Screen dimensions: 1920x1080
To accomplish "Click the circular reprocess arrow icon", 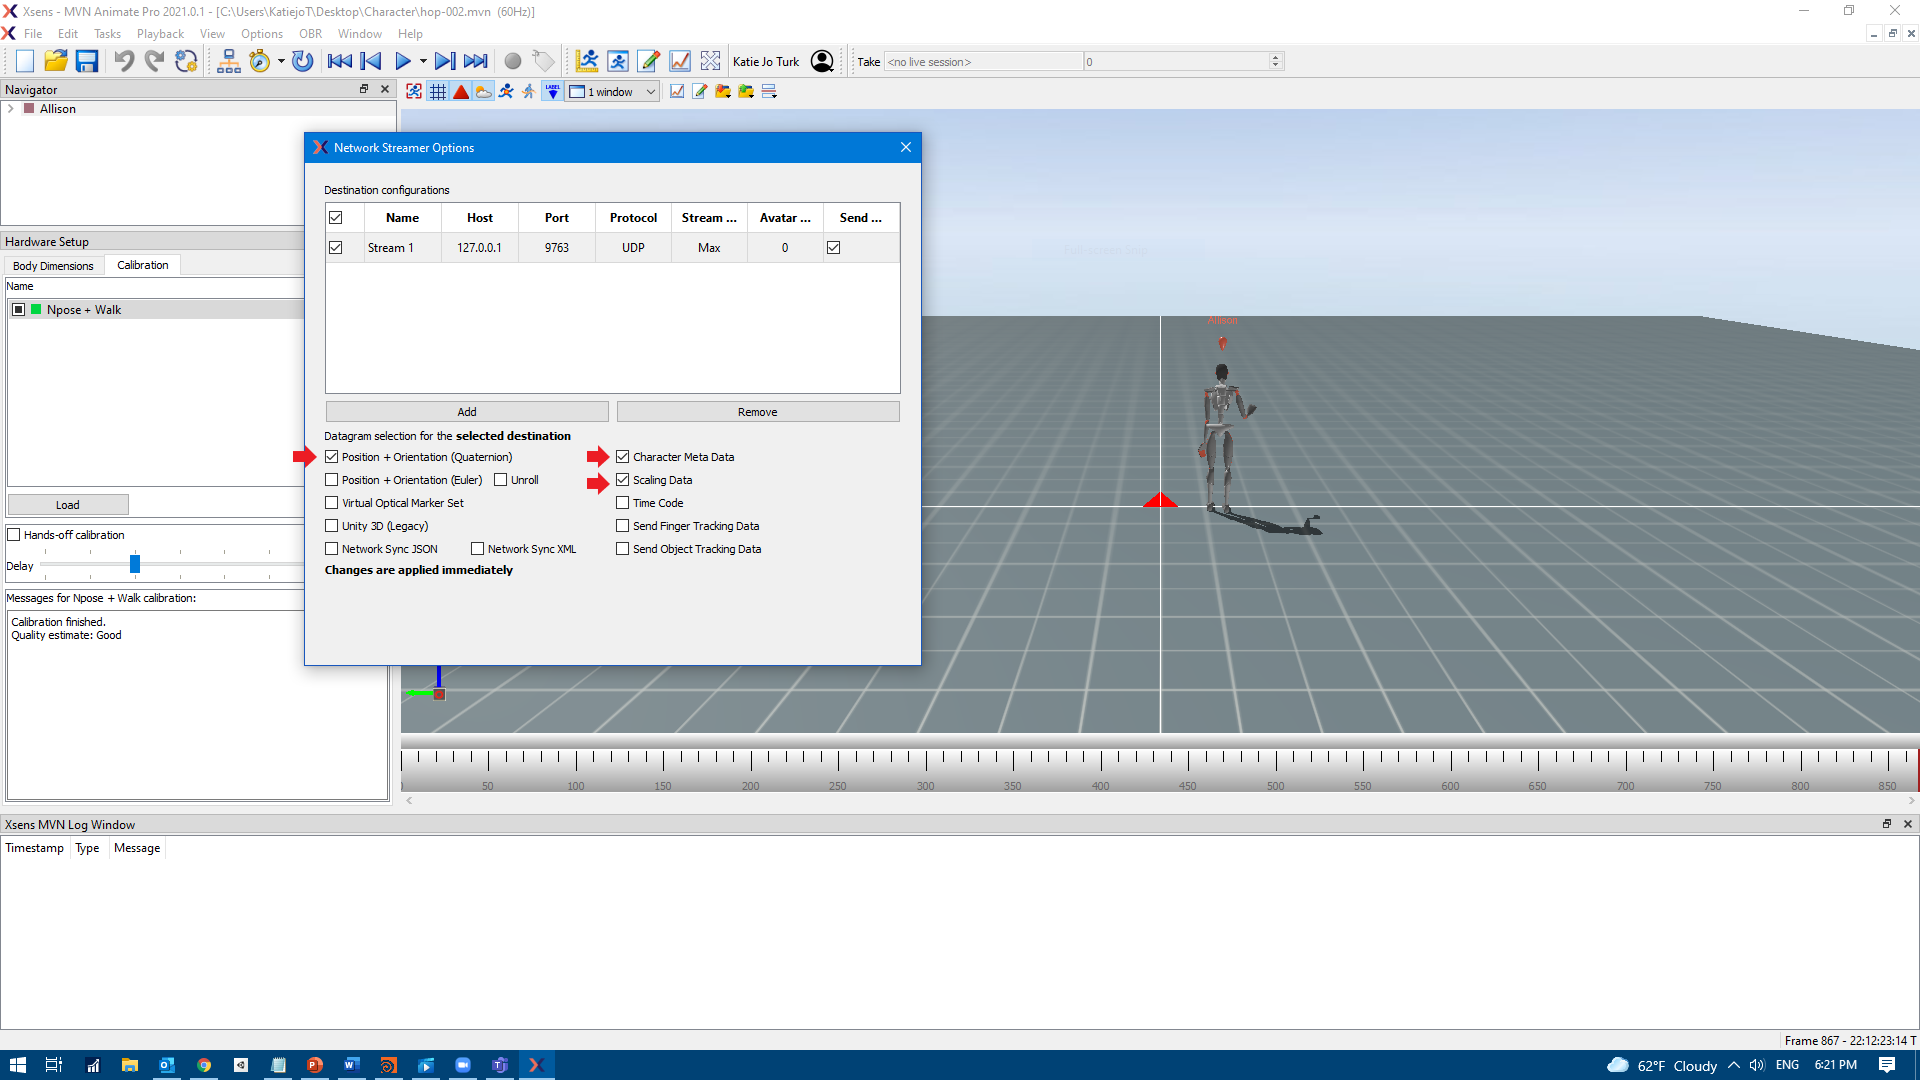I will coord(302,61).
